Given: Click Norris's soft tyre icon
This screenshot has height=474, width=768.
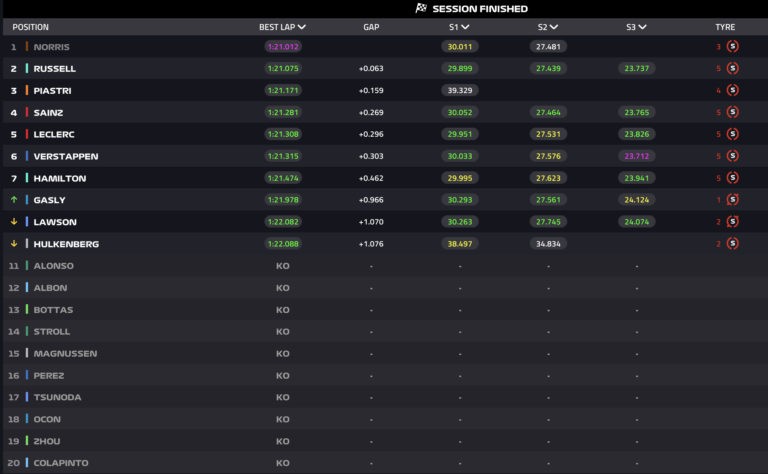Looking at the screenshot, I should (x=733, y=46).
